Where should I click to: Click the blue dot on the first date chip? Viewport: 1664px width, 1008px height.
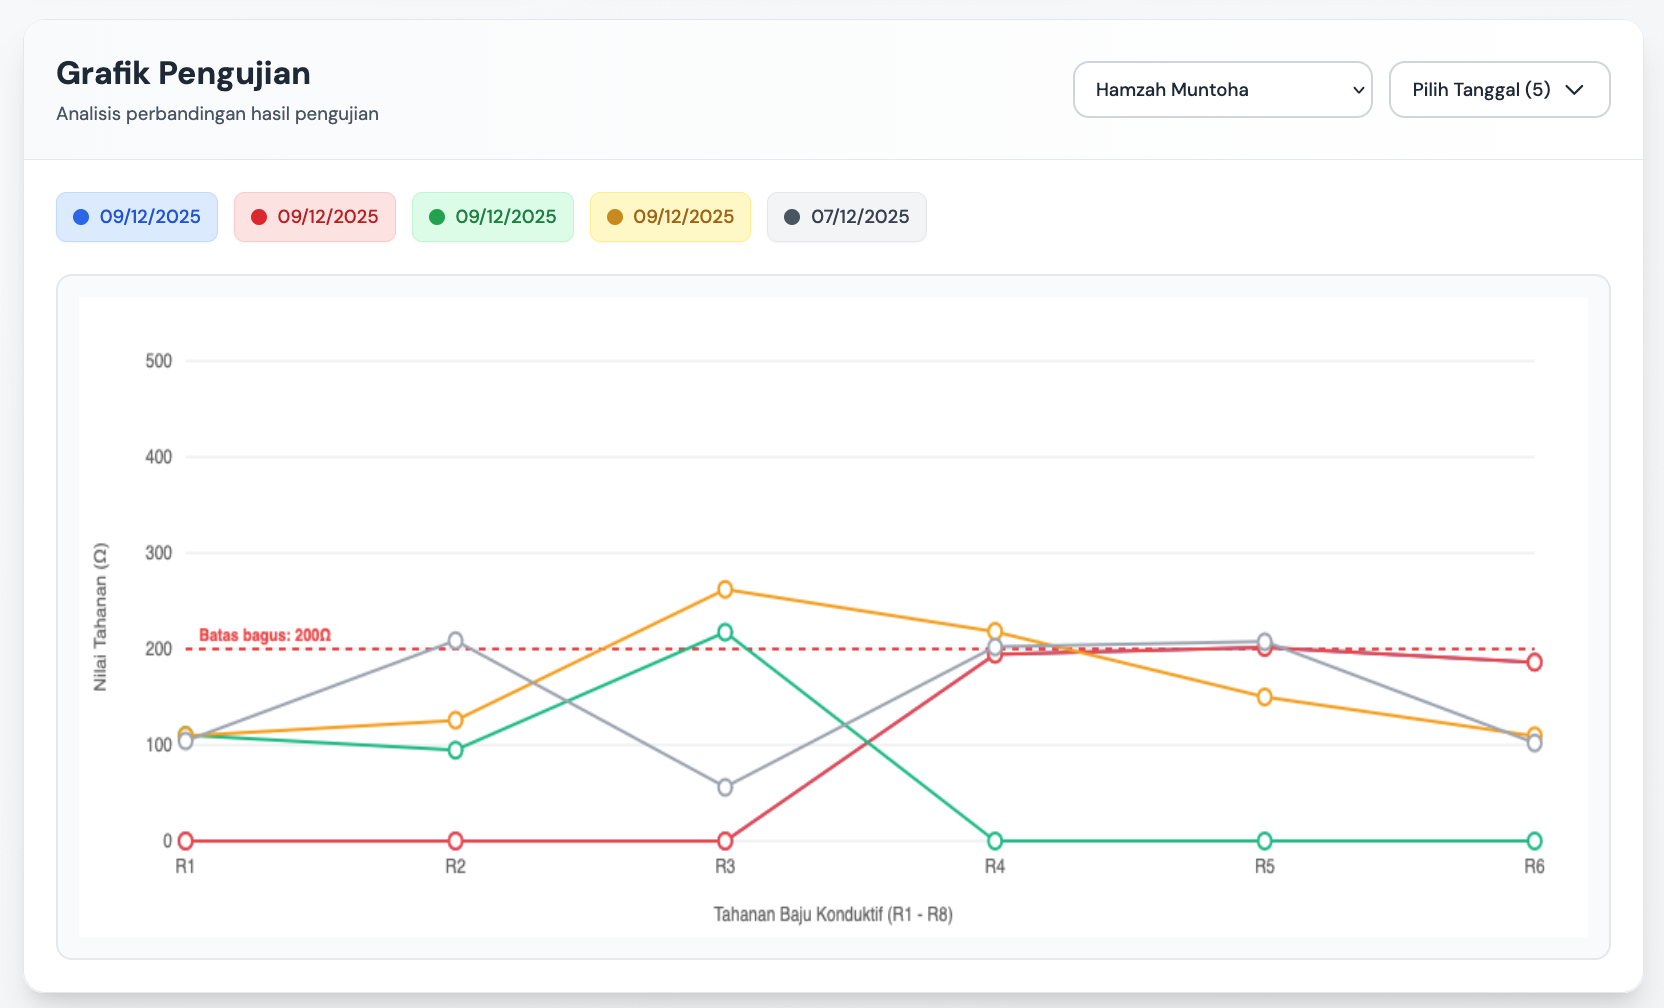click(x=81, y=216)
